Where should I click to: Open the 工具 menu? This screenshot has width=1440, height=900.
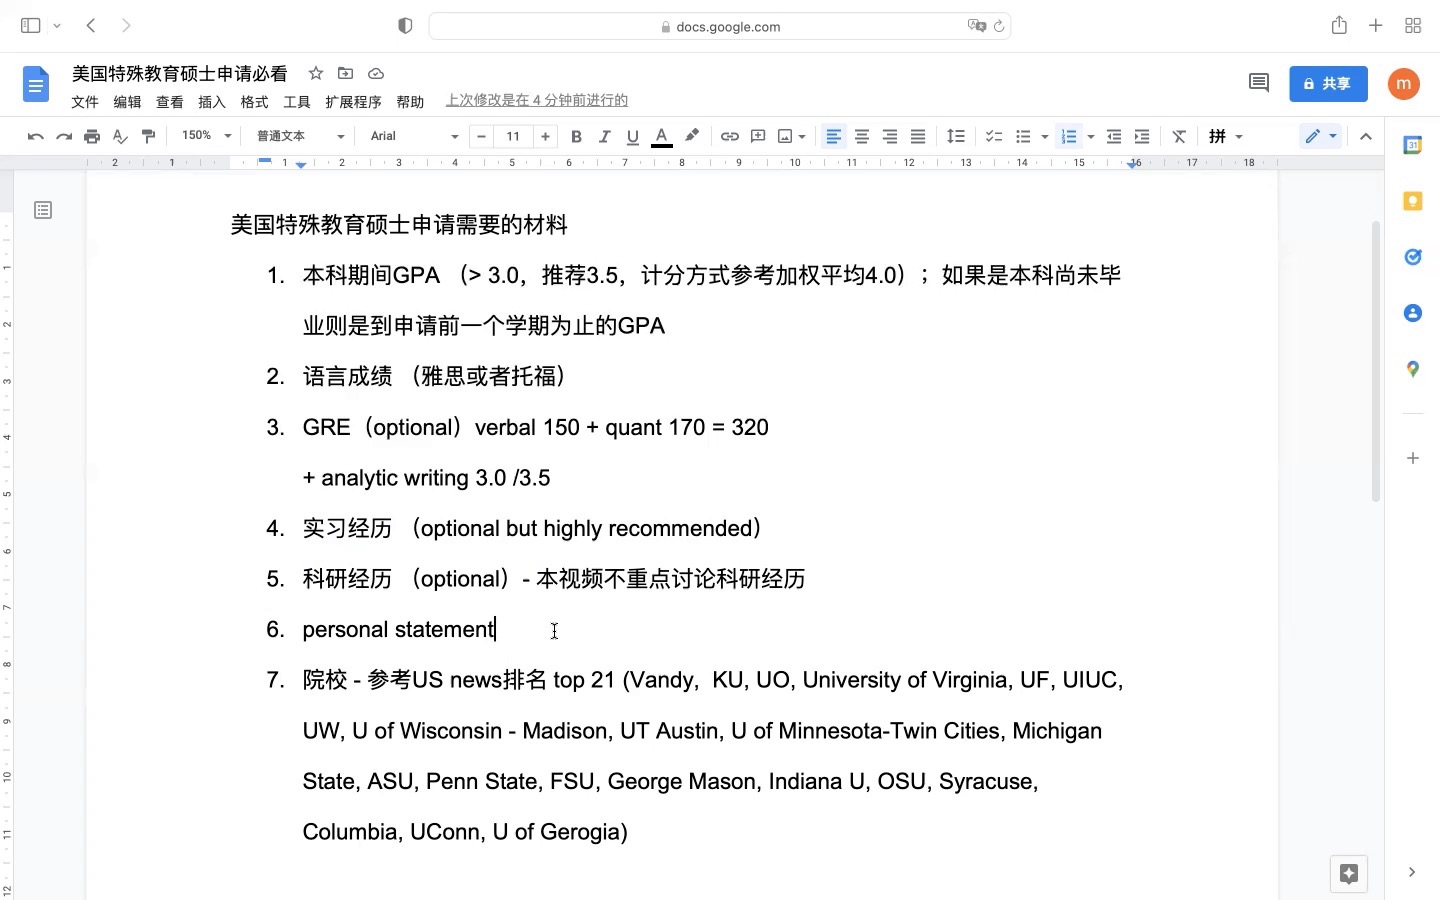297,102
